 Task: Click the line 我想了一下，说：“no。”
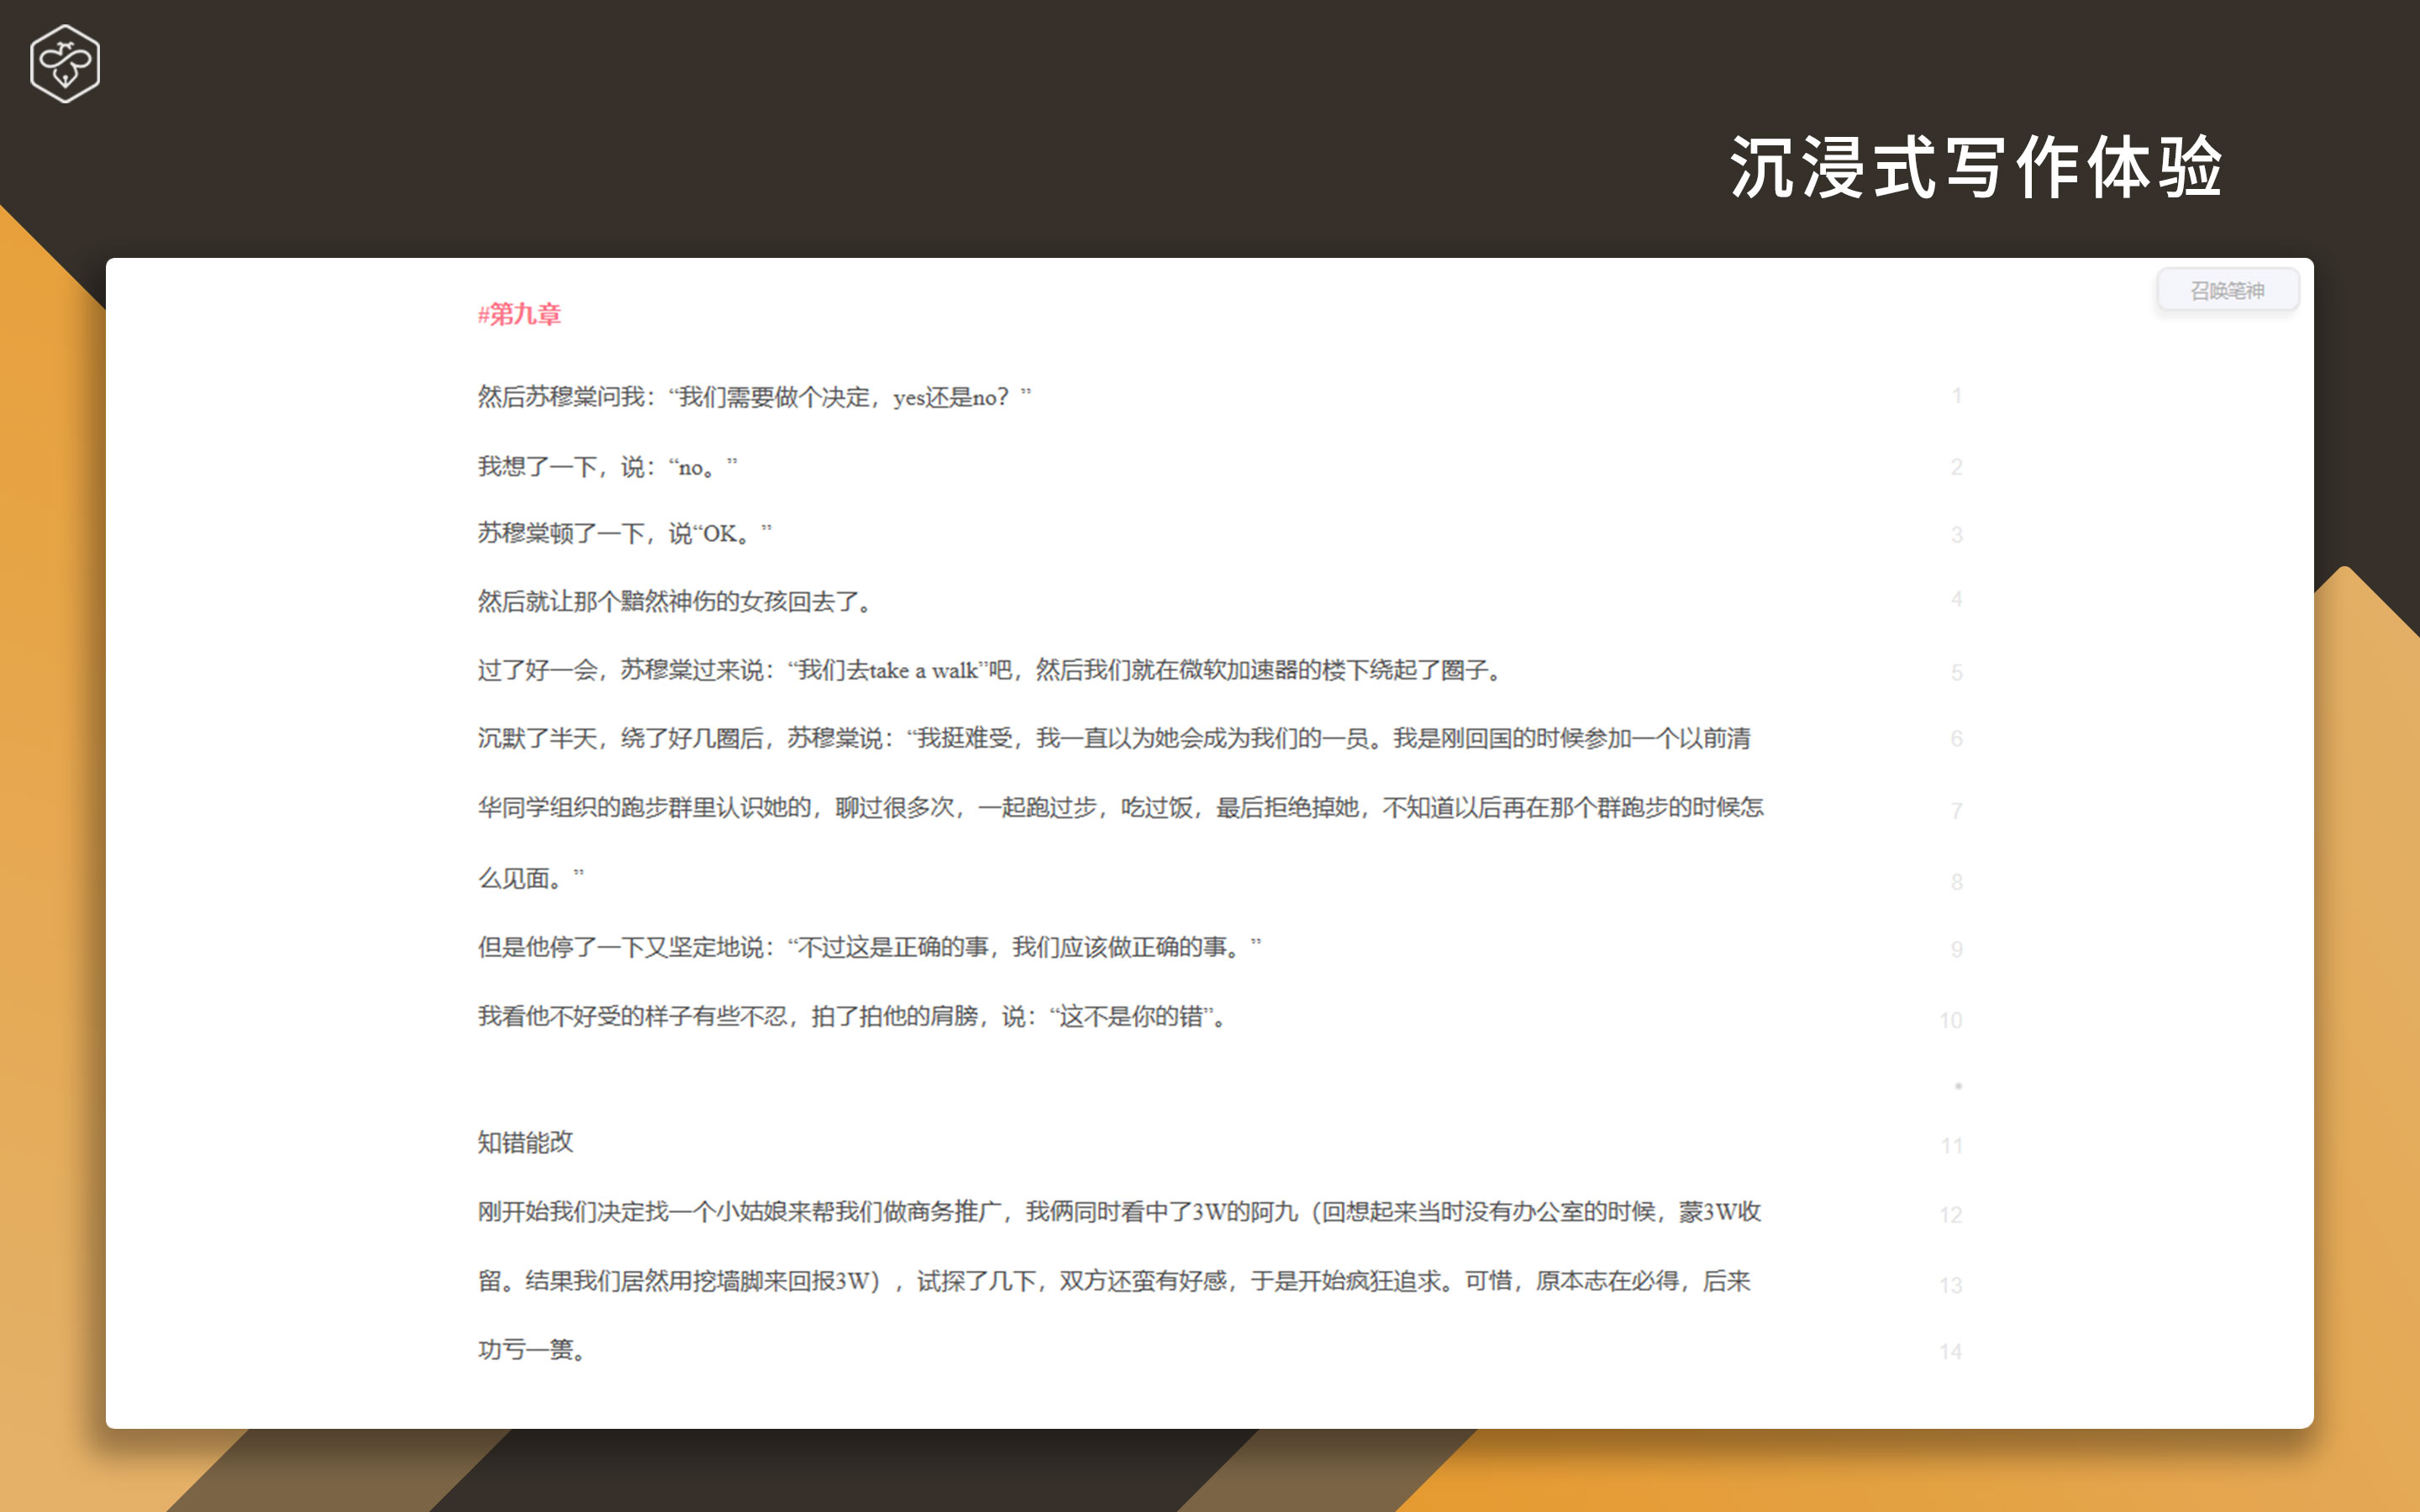point(607,467)
